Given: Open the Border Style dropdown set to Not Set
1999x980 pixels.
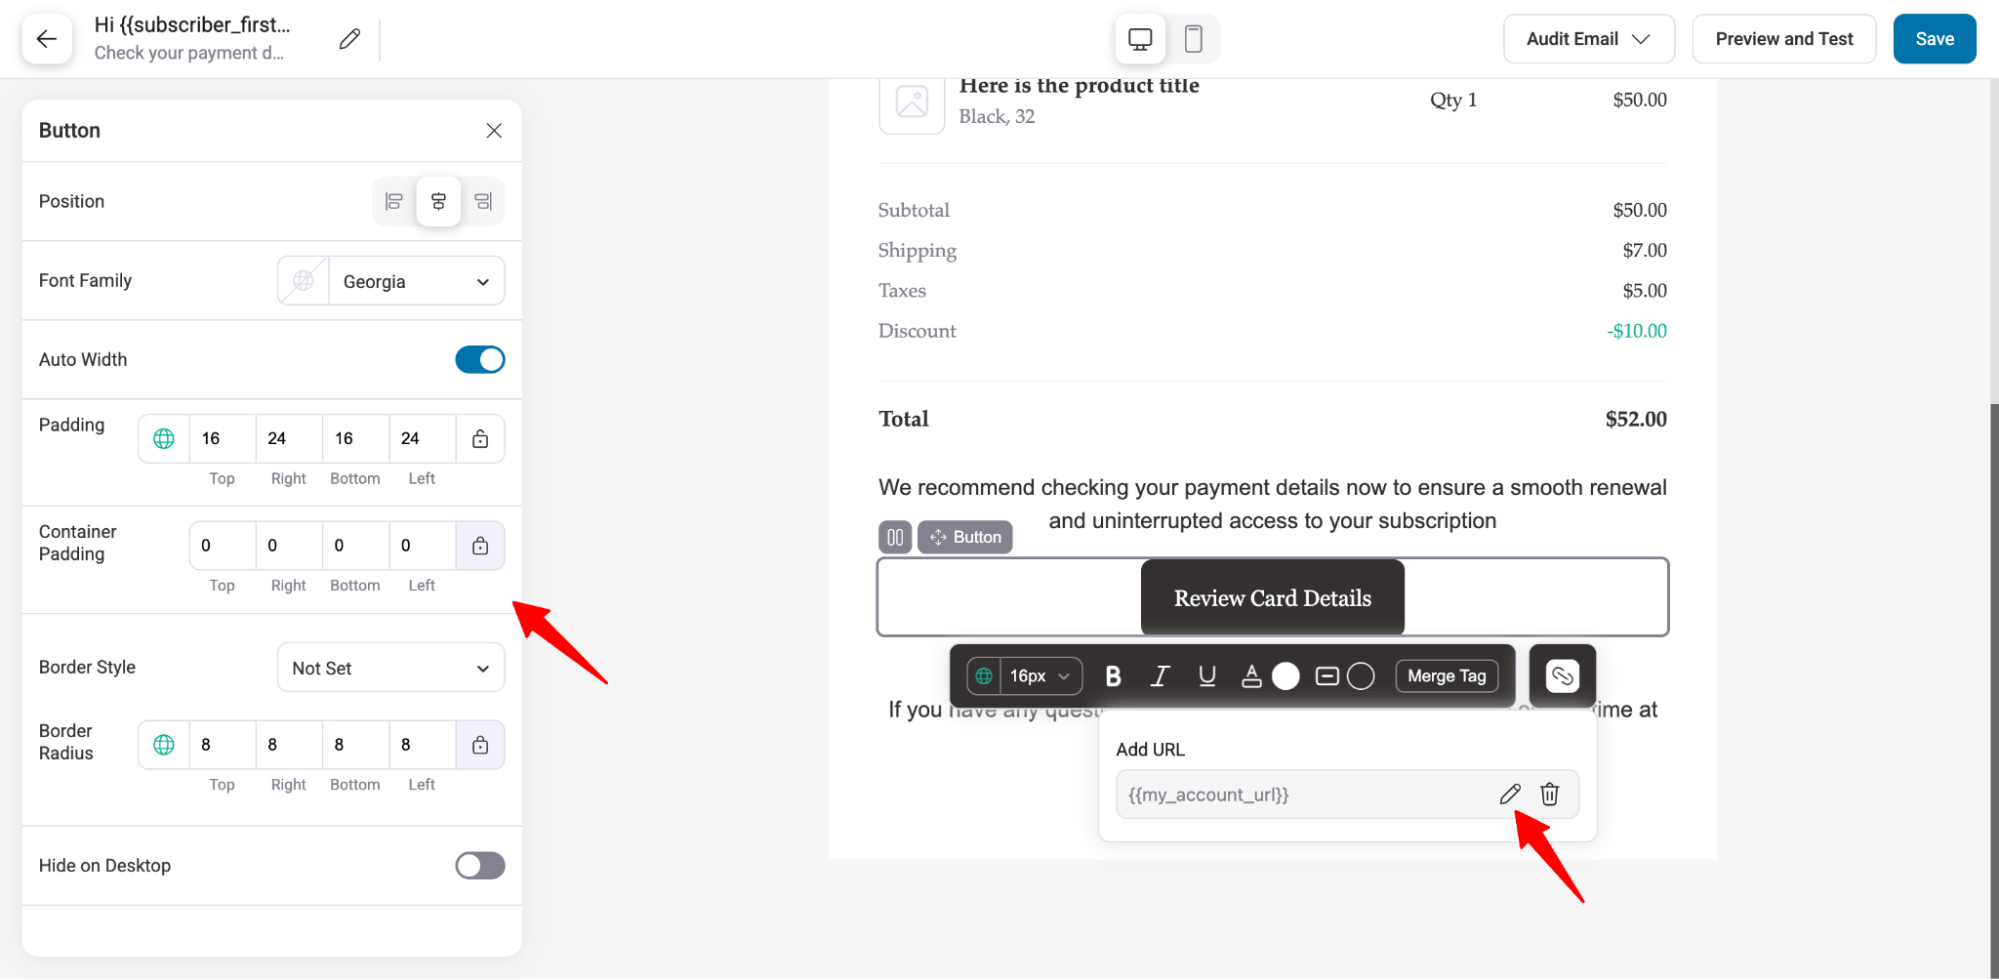Looking at the screenshot, I should click(x=390, y=667).
